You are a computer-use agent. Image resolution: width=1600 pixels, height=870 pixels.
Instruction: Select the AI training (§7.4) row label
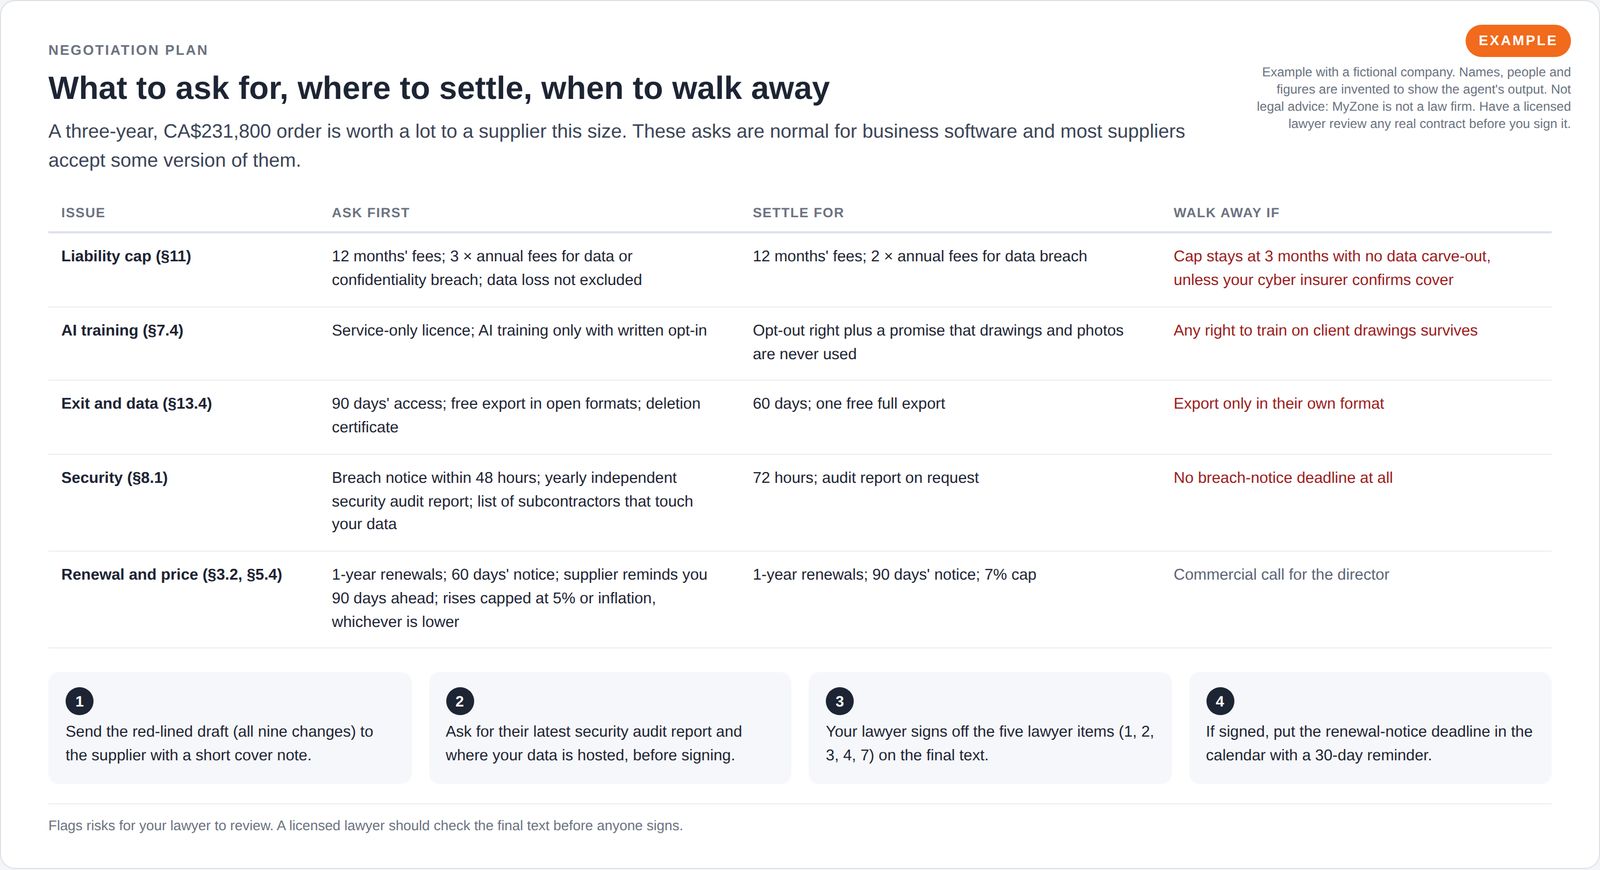pos(122,330)
